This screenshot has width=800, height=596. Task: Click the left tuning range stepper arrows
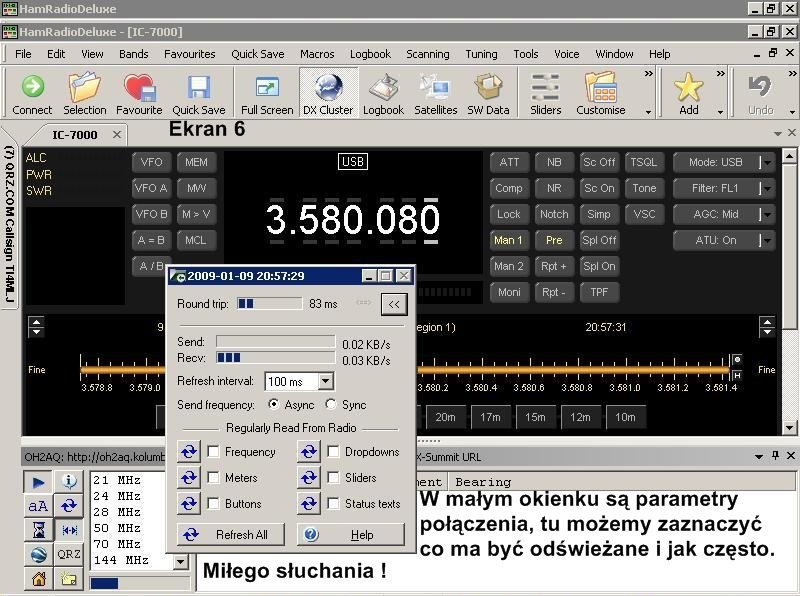point(36,327)
